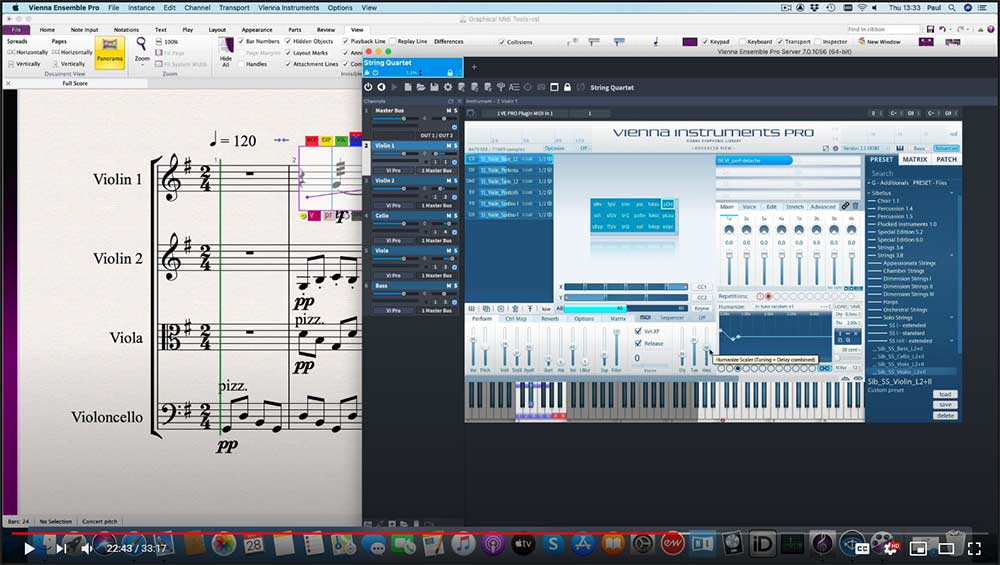The height and width of the screenshot is (565, 1000).
Task: Click the YouTube play button
Action: [x=29, y=548]
